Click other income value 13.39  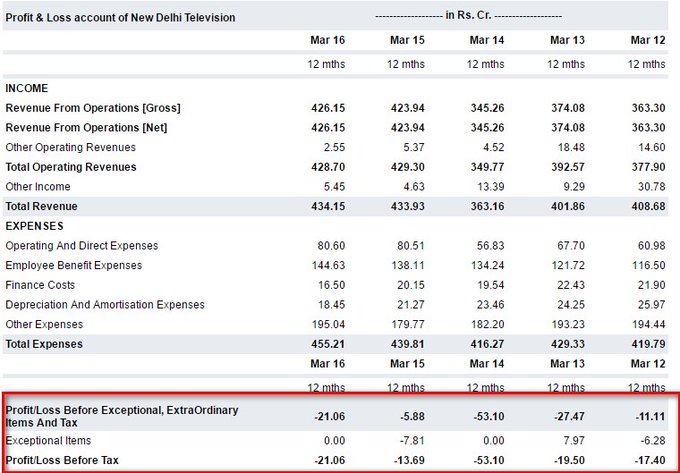(x=490, y=187)
